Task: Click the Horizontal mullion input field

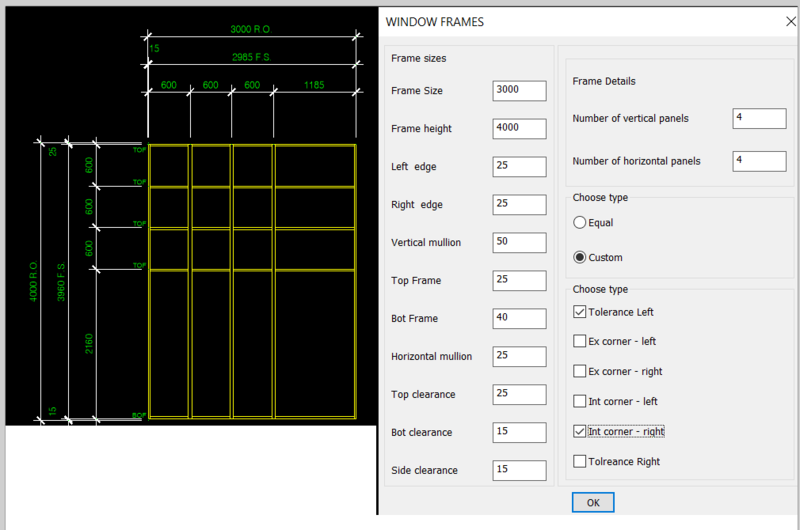Action: 519,357
